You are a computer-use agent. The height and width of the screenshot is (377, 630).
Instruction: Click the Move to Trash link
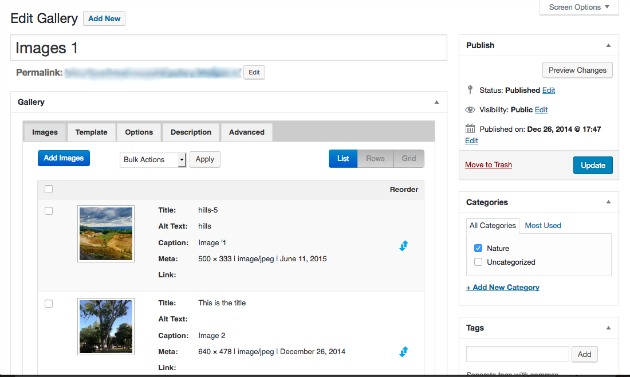point(489,165)
